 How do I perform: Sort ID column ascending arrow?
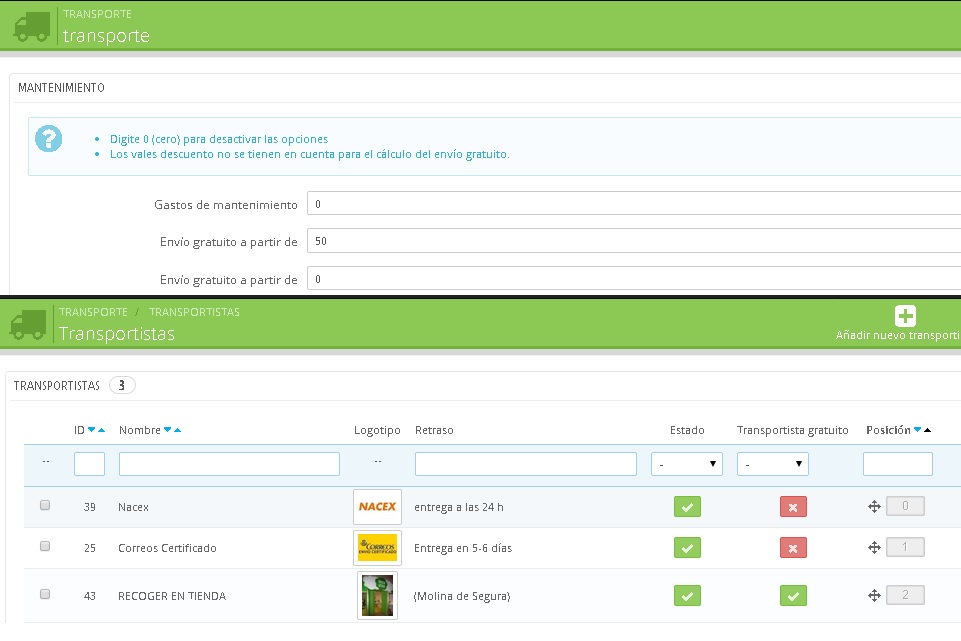click(101, 430)
